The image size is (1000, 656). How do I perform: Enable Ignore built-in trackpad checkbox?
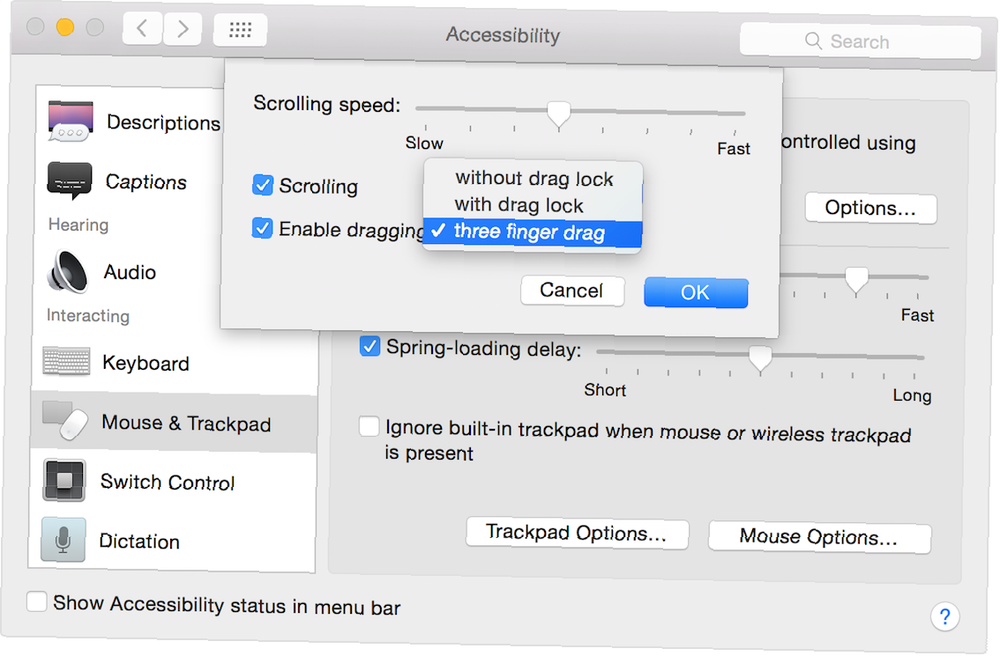pyautogui.click(x=369, y=426)
